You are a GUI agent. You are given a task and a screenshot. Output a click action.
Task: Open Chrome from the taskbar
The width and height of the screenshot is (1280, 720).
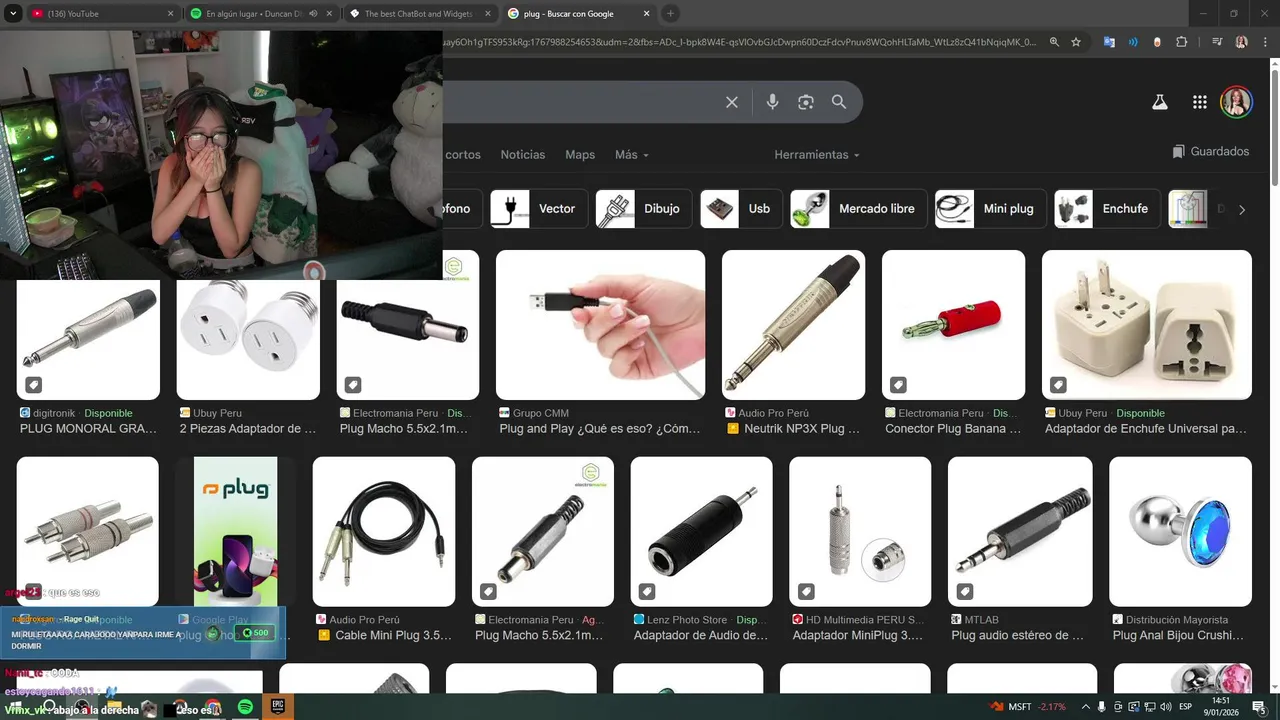[212, 707]
